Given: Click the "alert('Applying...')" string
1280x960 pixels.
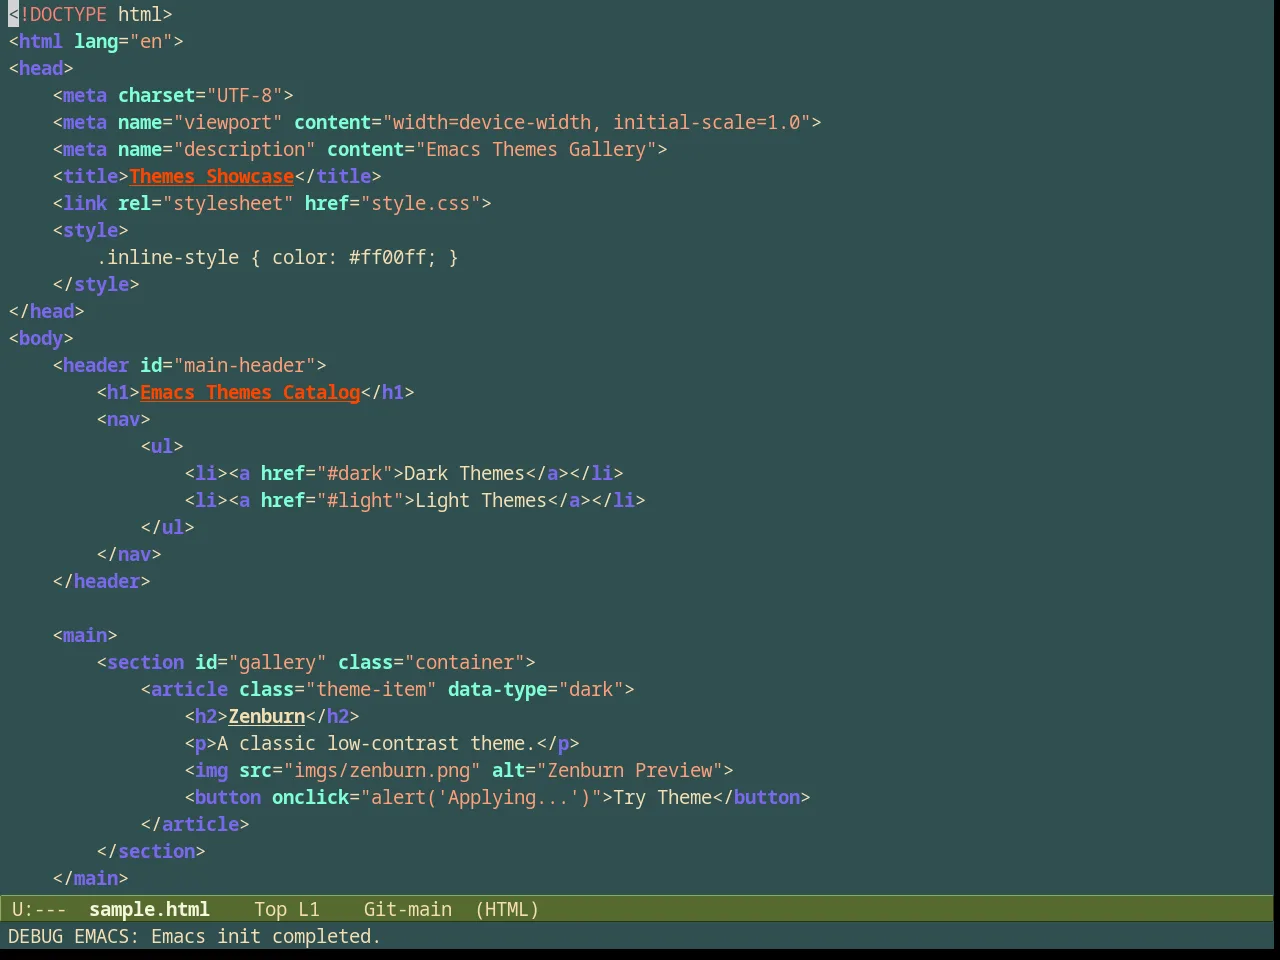Looking at the screenshot, I should point(481,797).
